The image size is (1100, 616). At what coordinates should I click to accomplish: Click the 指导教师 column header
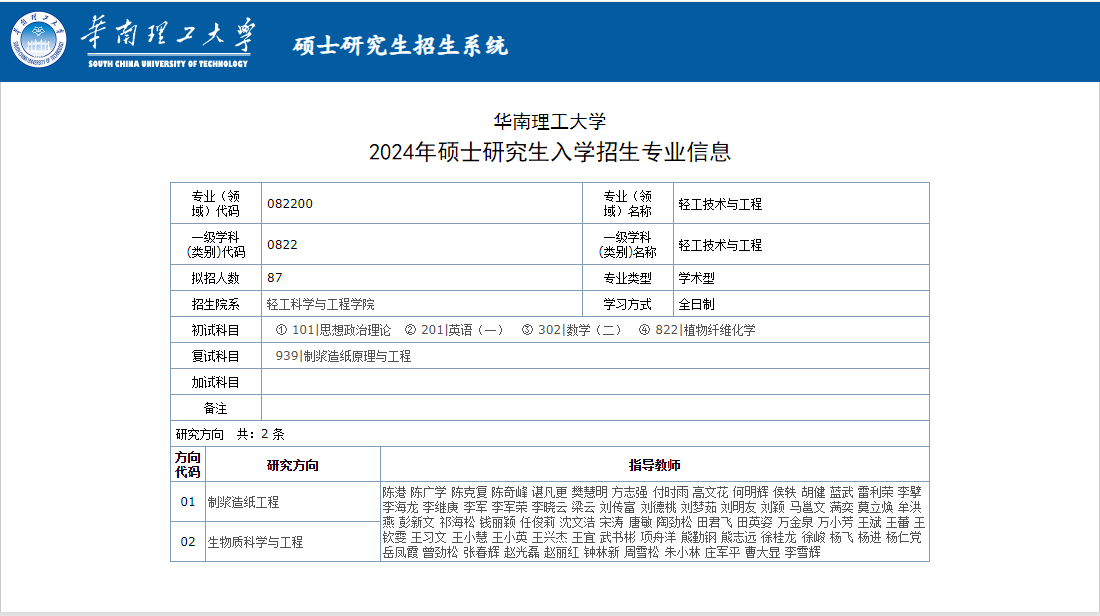click(x=655, y=464)
